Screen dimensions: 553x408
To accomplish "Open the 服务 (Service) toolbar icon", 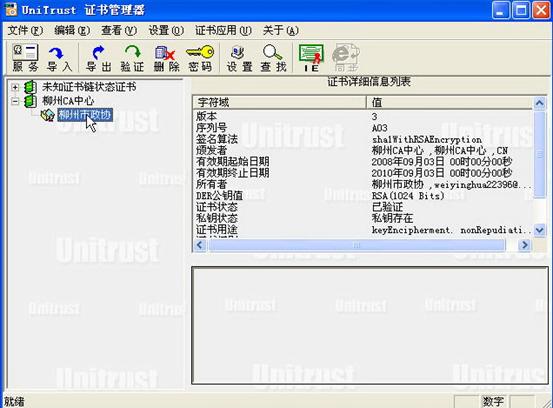I will point(25,58).
